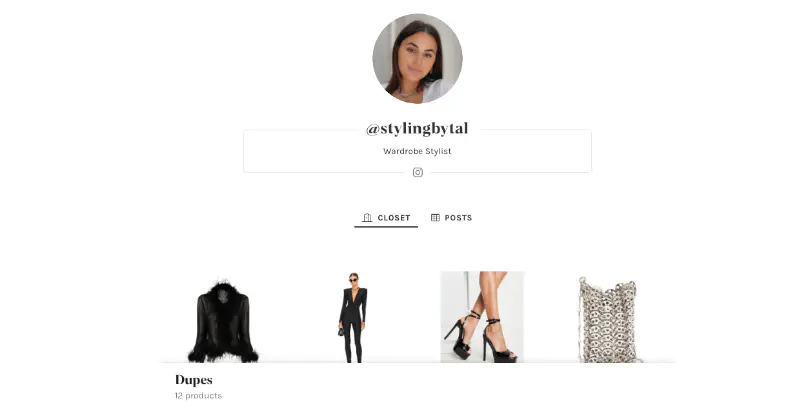Click the underline beneath the Closet tab
The width and height of the screenshot is (810, 410).
click(x=386, y=226)
